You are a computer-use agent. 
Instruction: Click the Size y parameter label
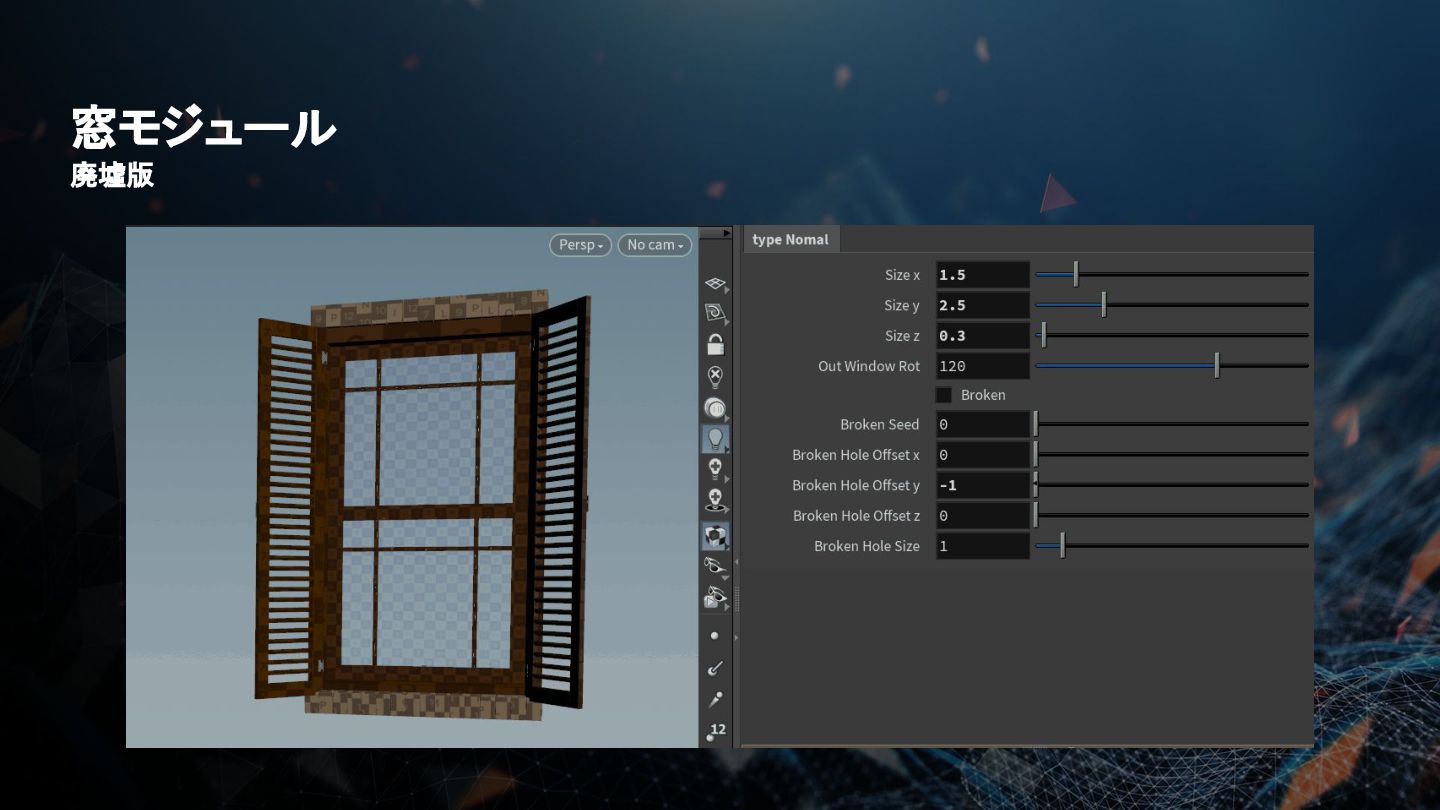[x=902, y=305]
